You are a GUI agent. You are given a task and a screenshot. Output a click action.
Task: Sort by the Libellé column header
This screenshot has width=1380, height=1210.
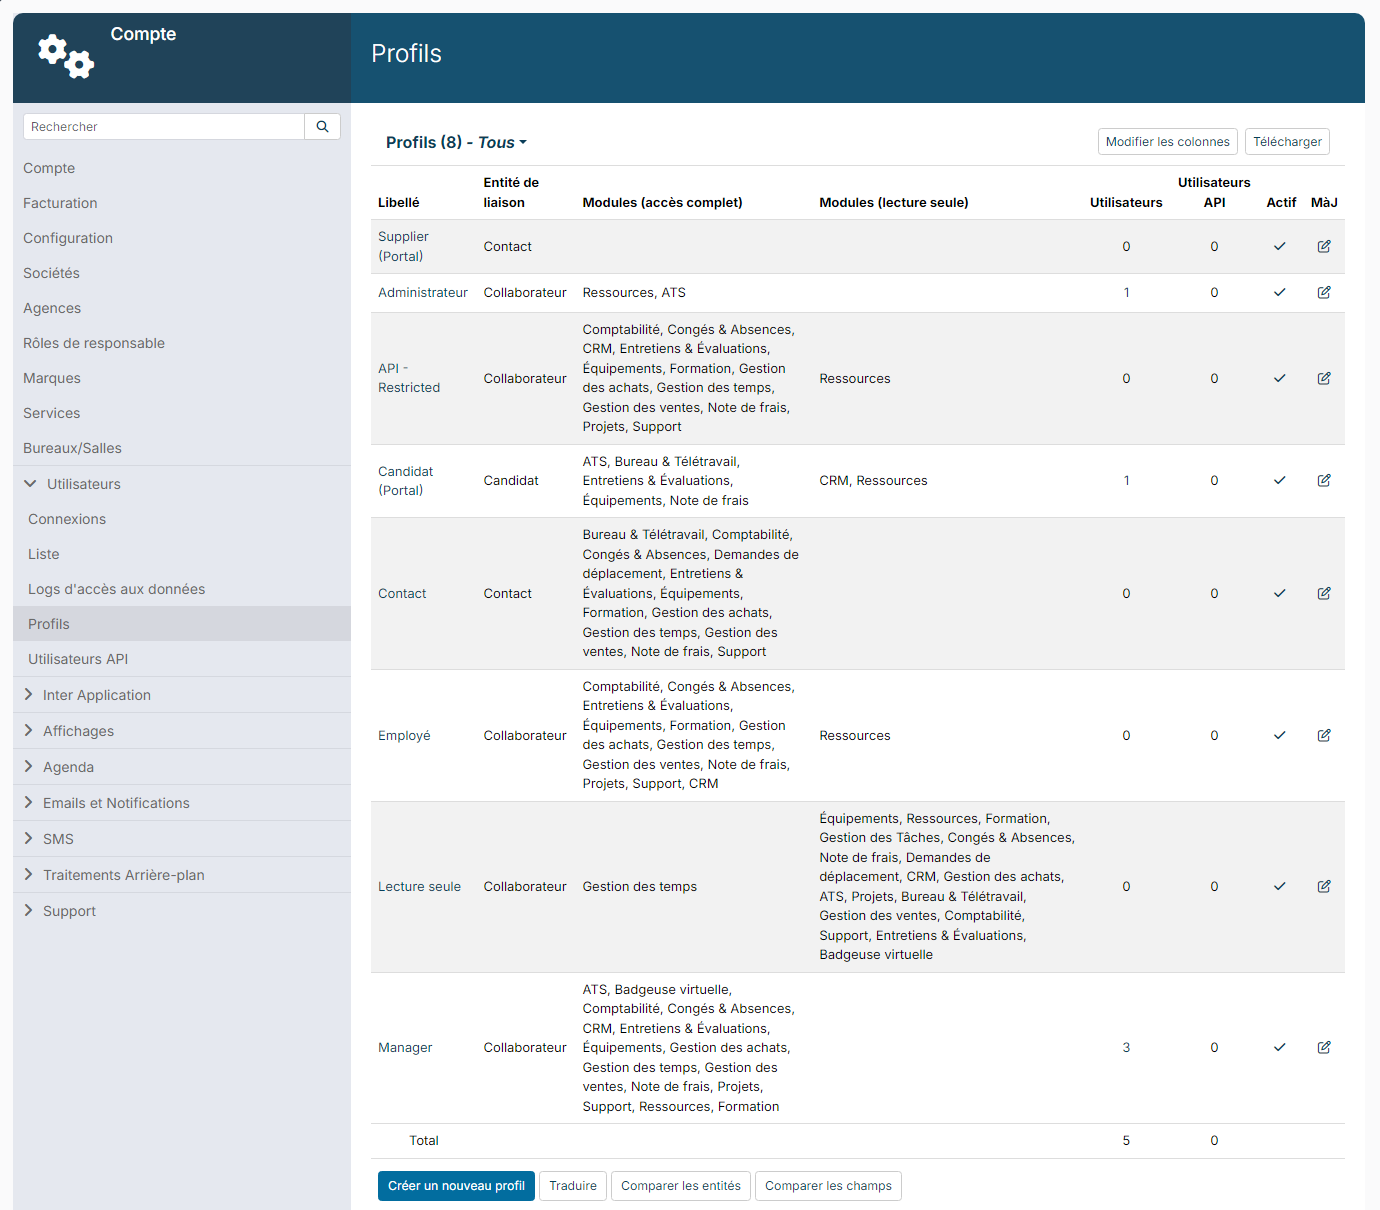[x=399, y=202]
